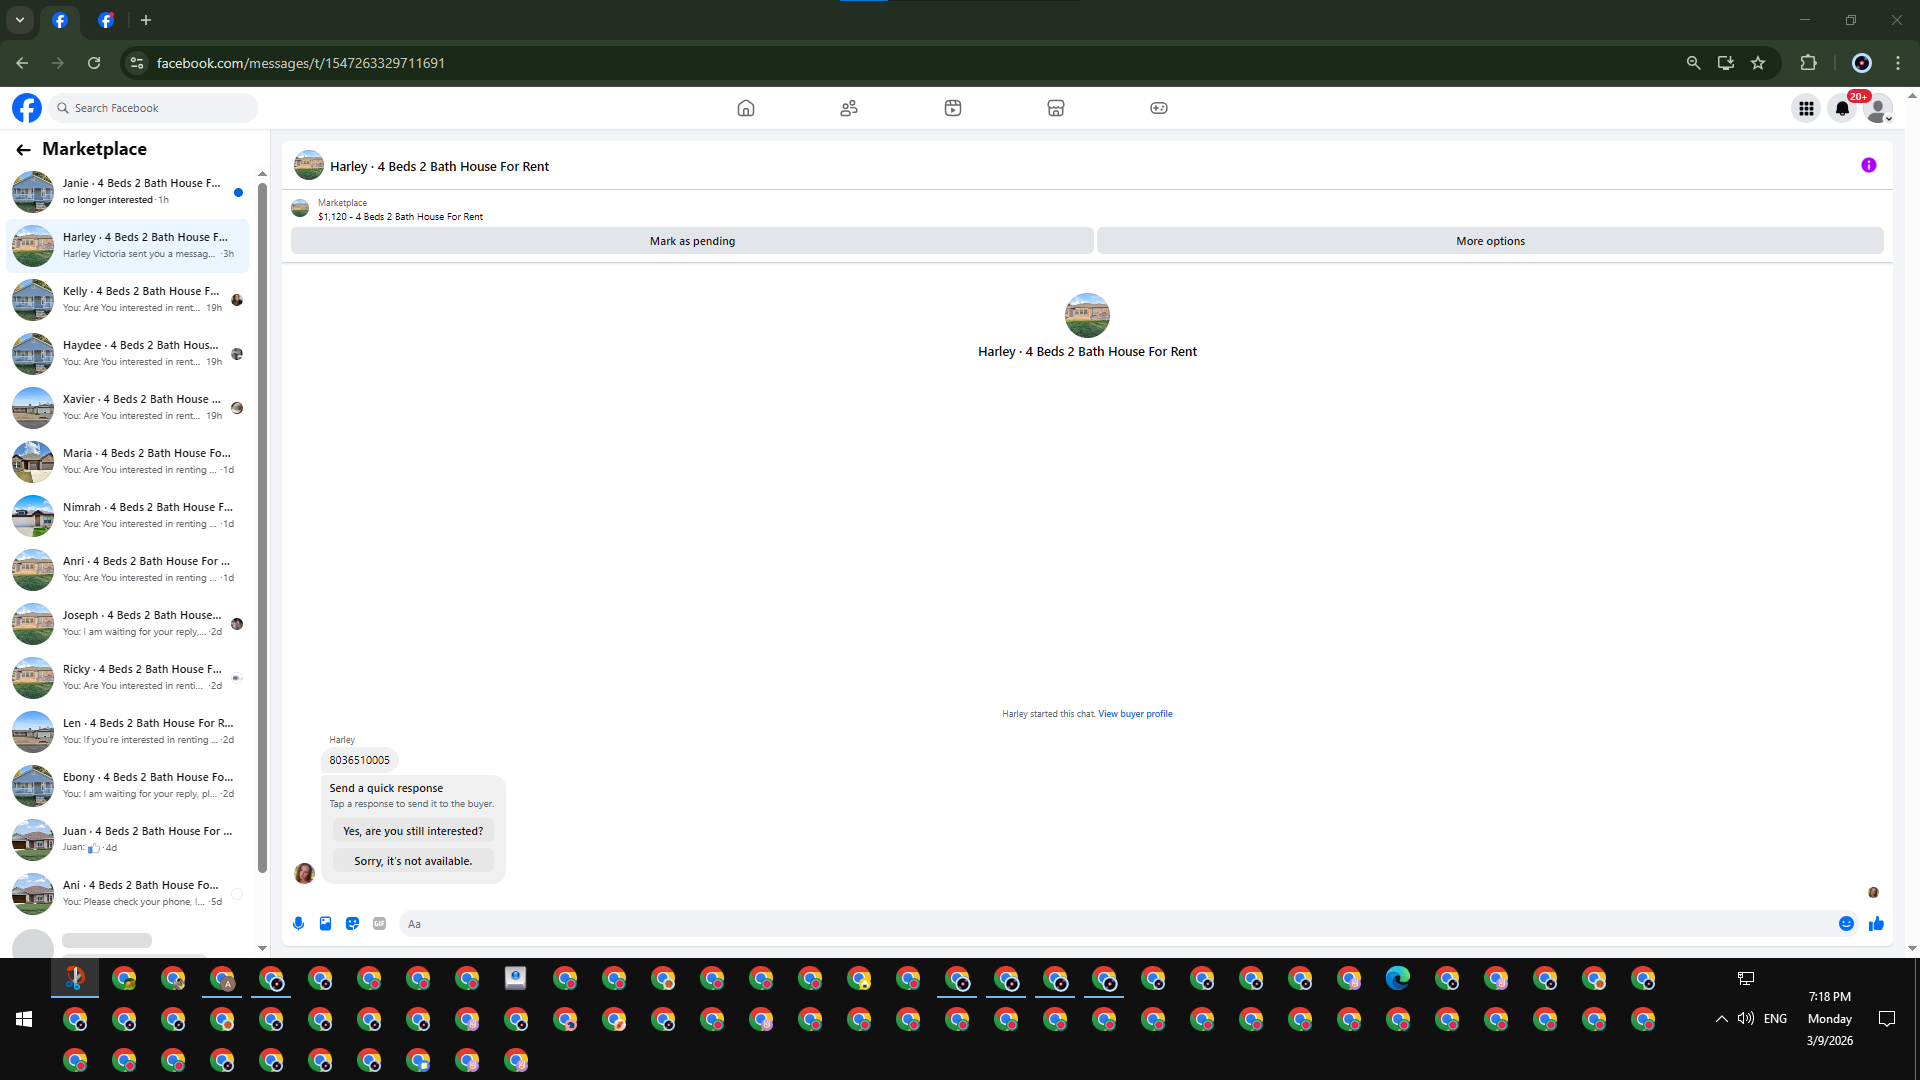The image size is (1920, 1080).
Task: Click the Mark as pending button
Action: [x=692, y=241]
